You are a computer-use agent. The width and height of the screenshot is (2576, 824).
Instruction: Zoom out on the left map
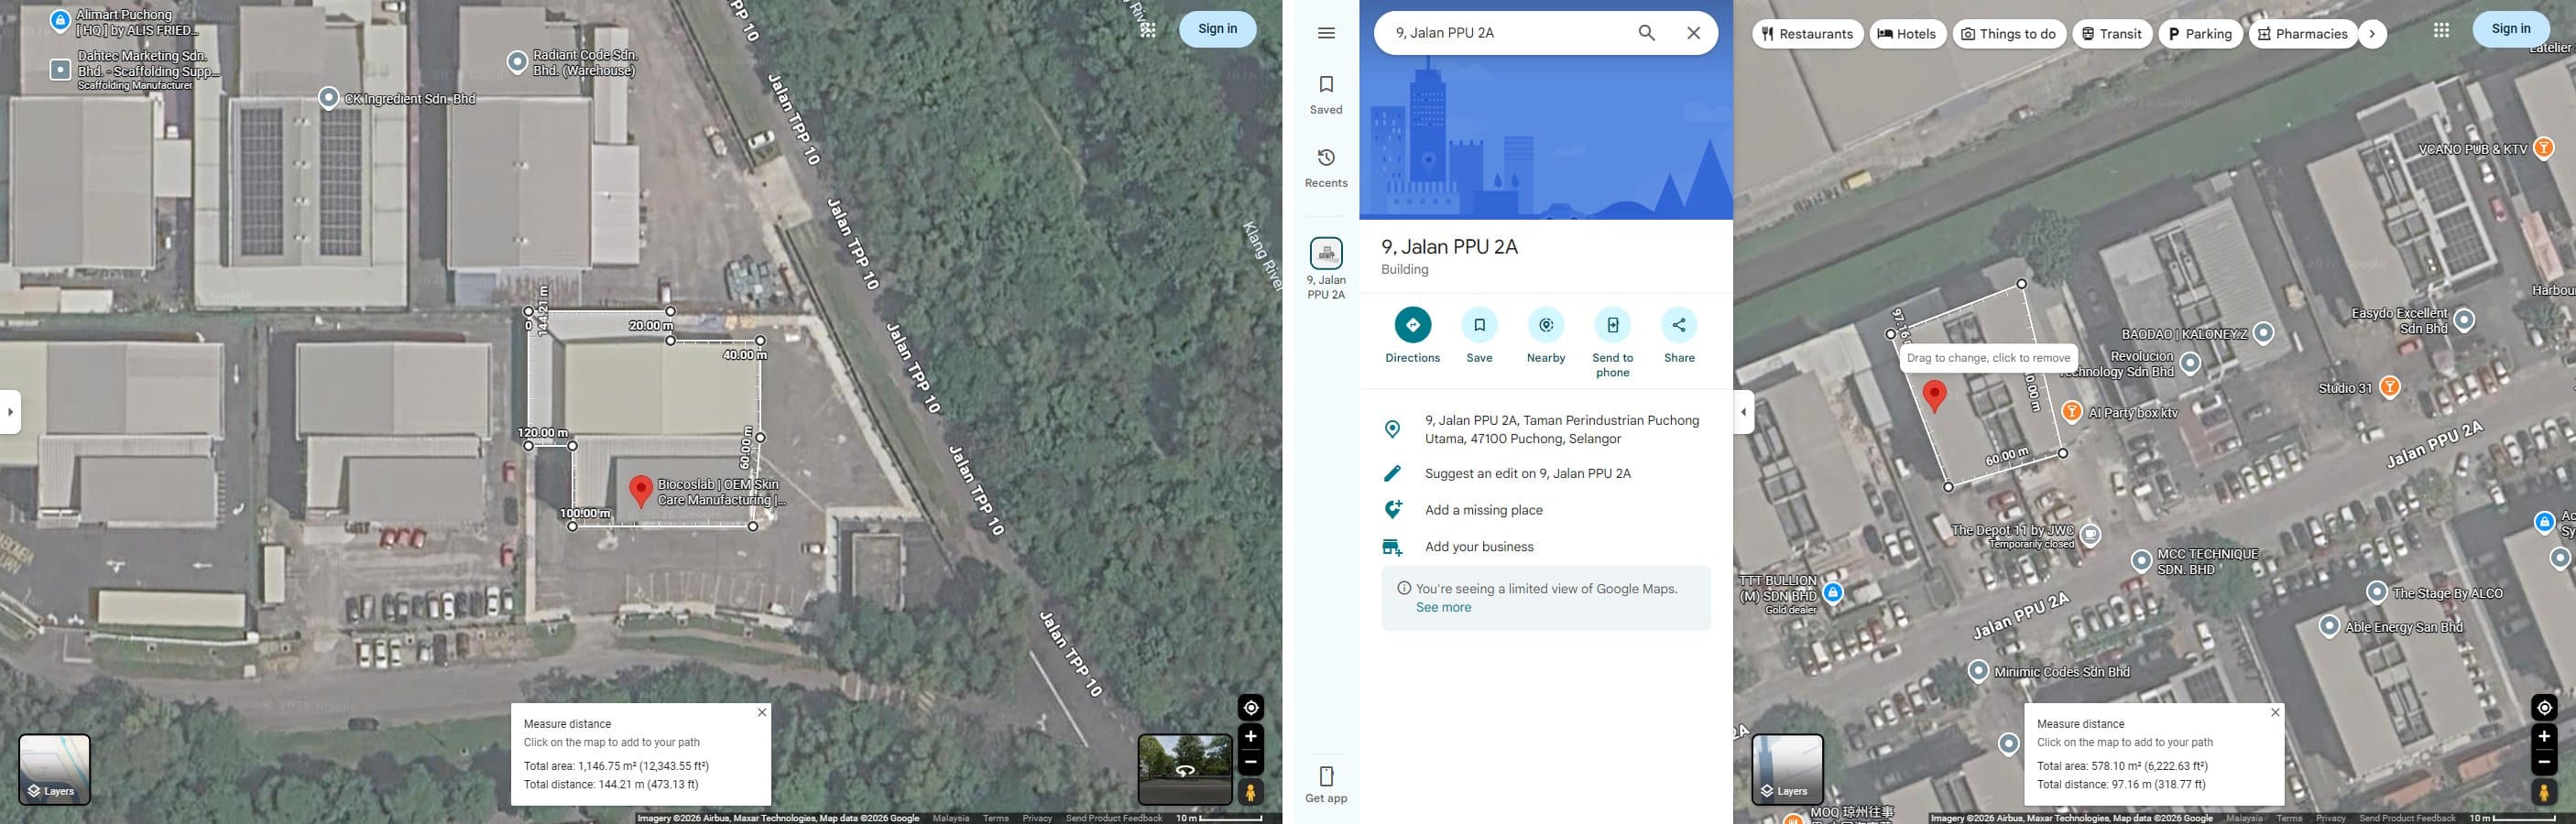click(1250, 762)
